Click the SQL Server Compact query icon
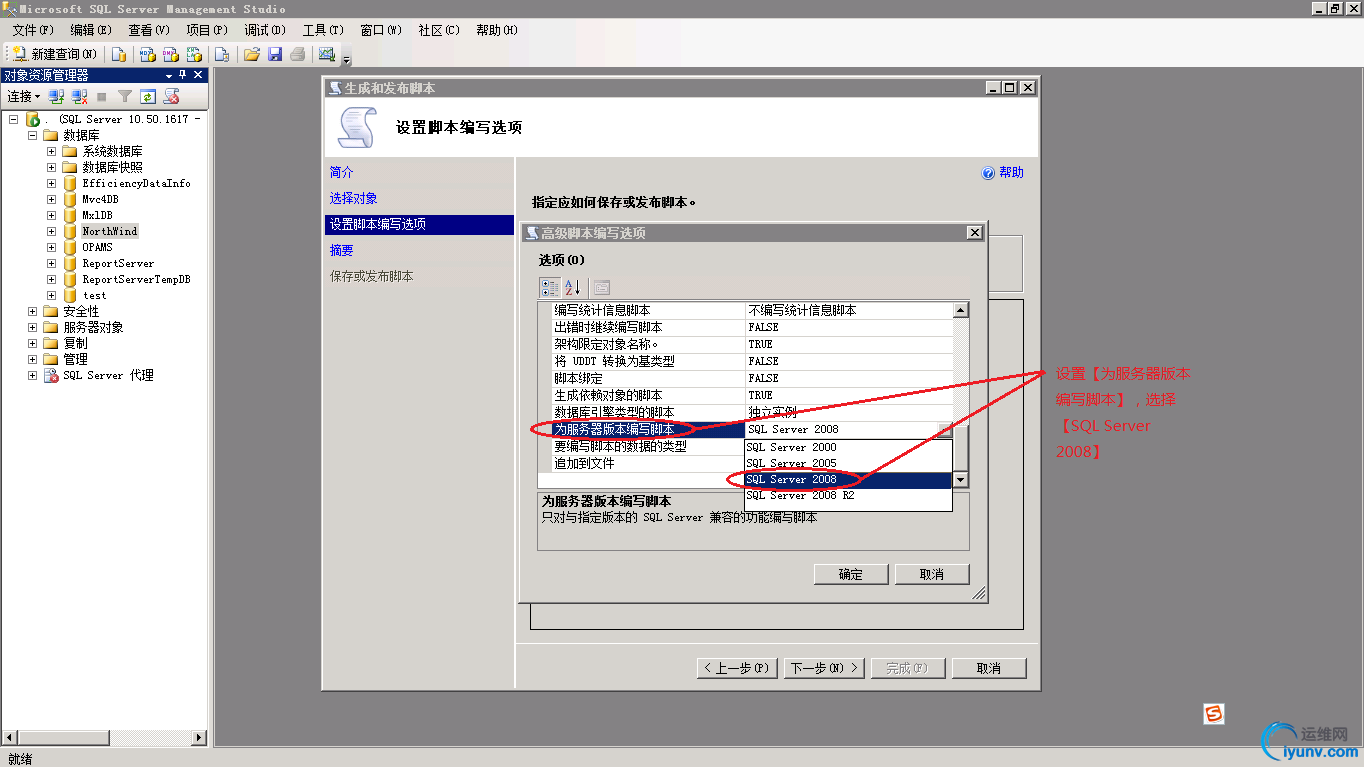The height and width of the screenshot is (768, 1364). (222, 54)
